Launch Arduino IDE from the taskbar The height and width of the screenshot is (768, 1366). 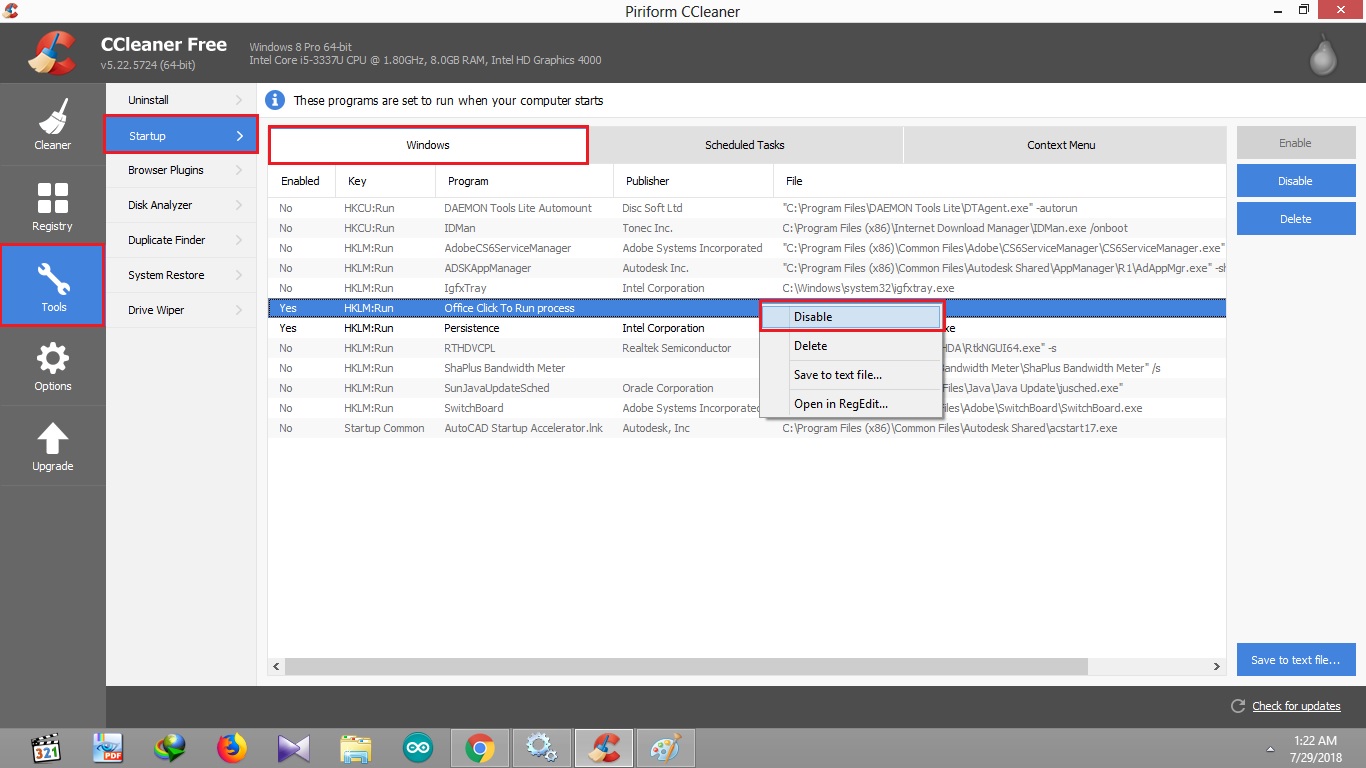click(418, 747)
